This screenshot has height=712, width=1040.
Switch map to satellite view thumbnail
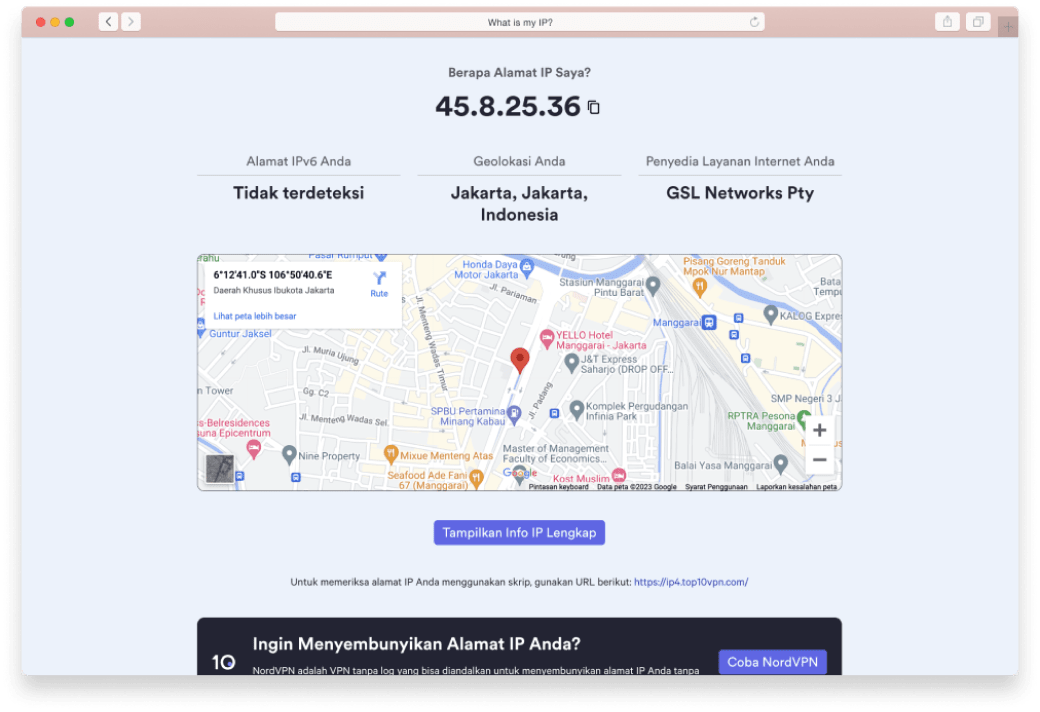(x=220, y=469)
